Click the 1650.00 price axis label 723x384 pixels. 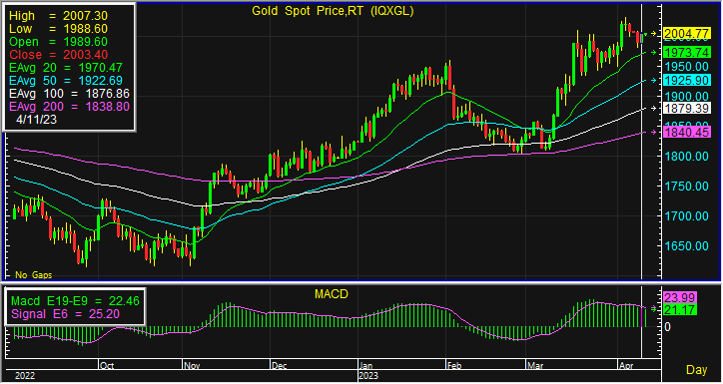coord(687,246)
